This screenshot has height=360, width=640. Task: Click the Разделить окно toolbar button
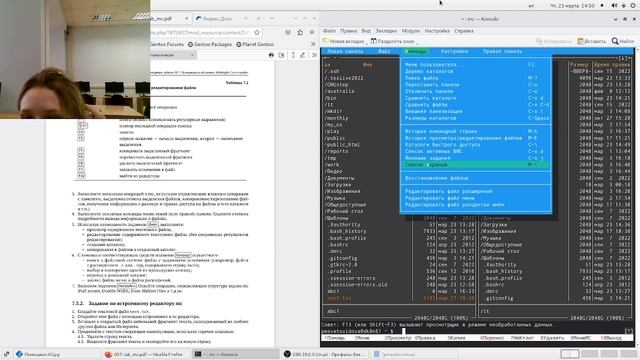pyautogui.click(x=393, y=41)
